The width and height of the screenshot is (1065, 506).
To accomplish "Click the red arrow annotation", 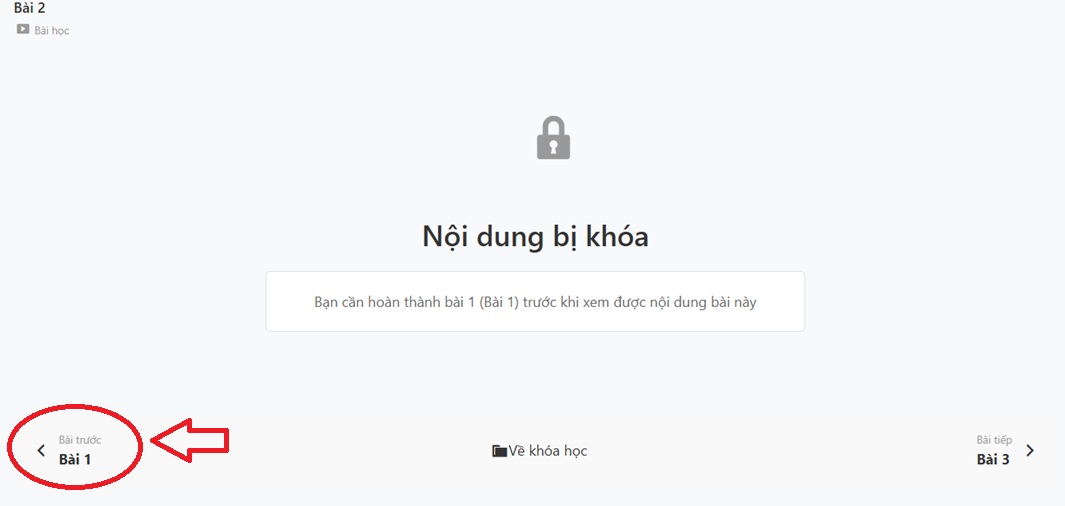I will click(x=189, y=441).
